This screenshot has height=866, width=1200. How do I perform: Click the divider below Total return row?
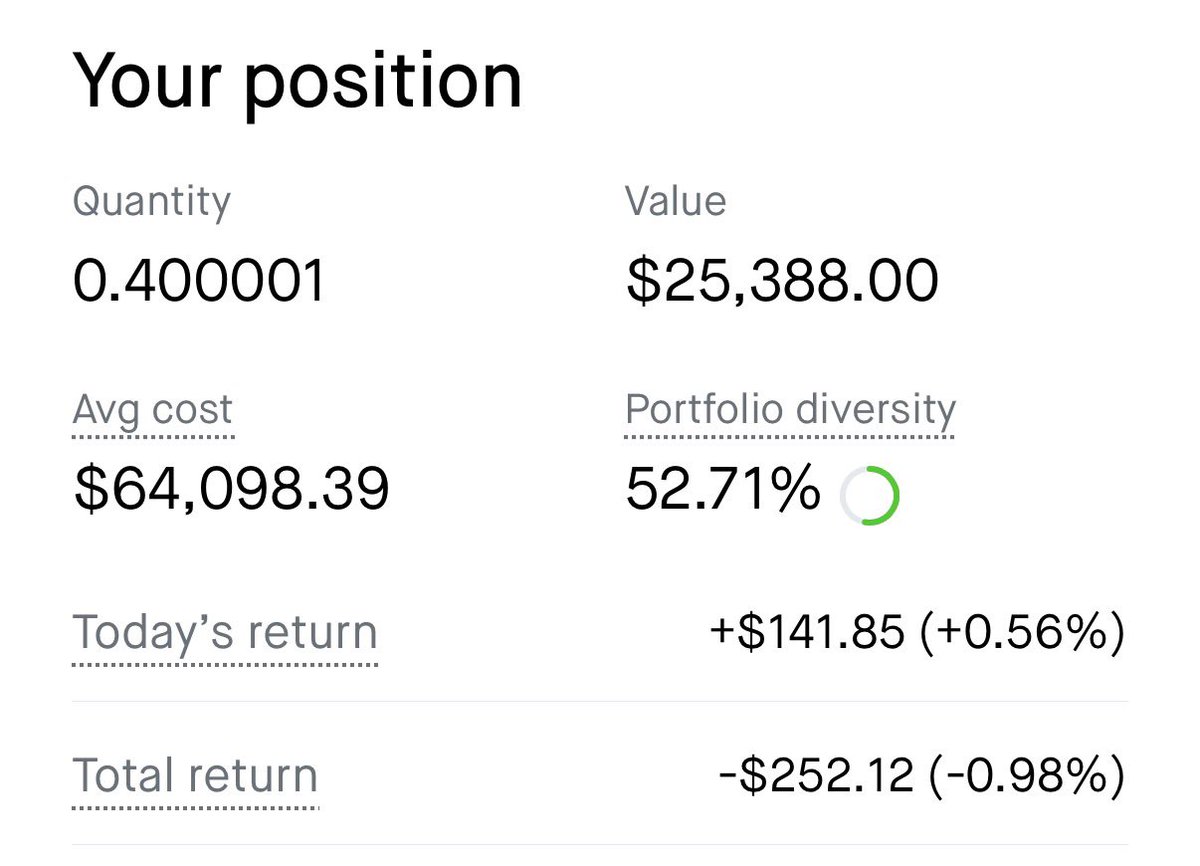click(x=600, y=844)
